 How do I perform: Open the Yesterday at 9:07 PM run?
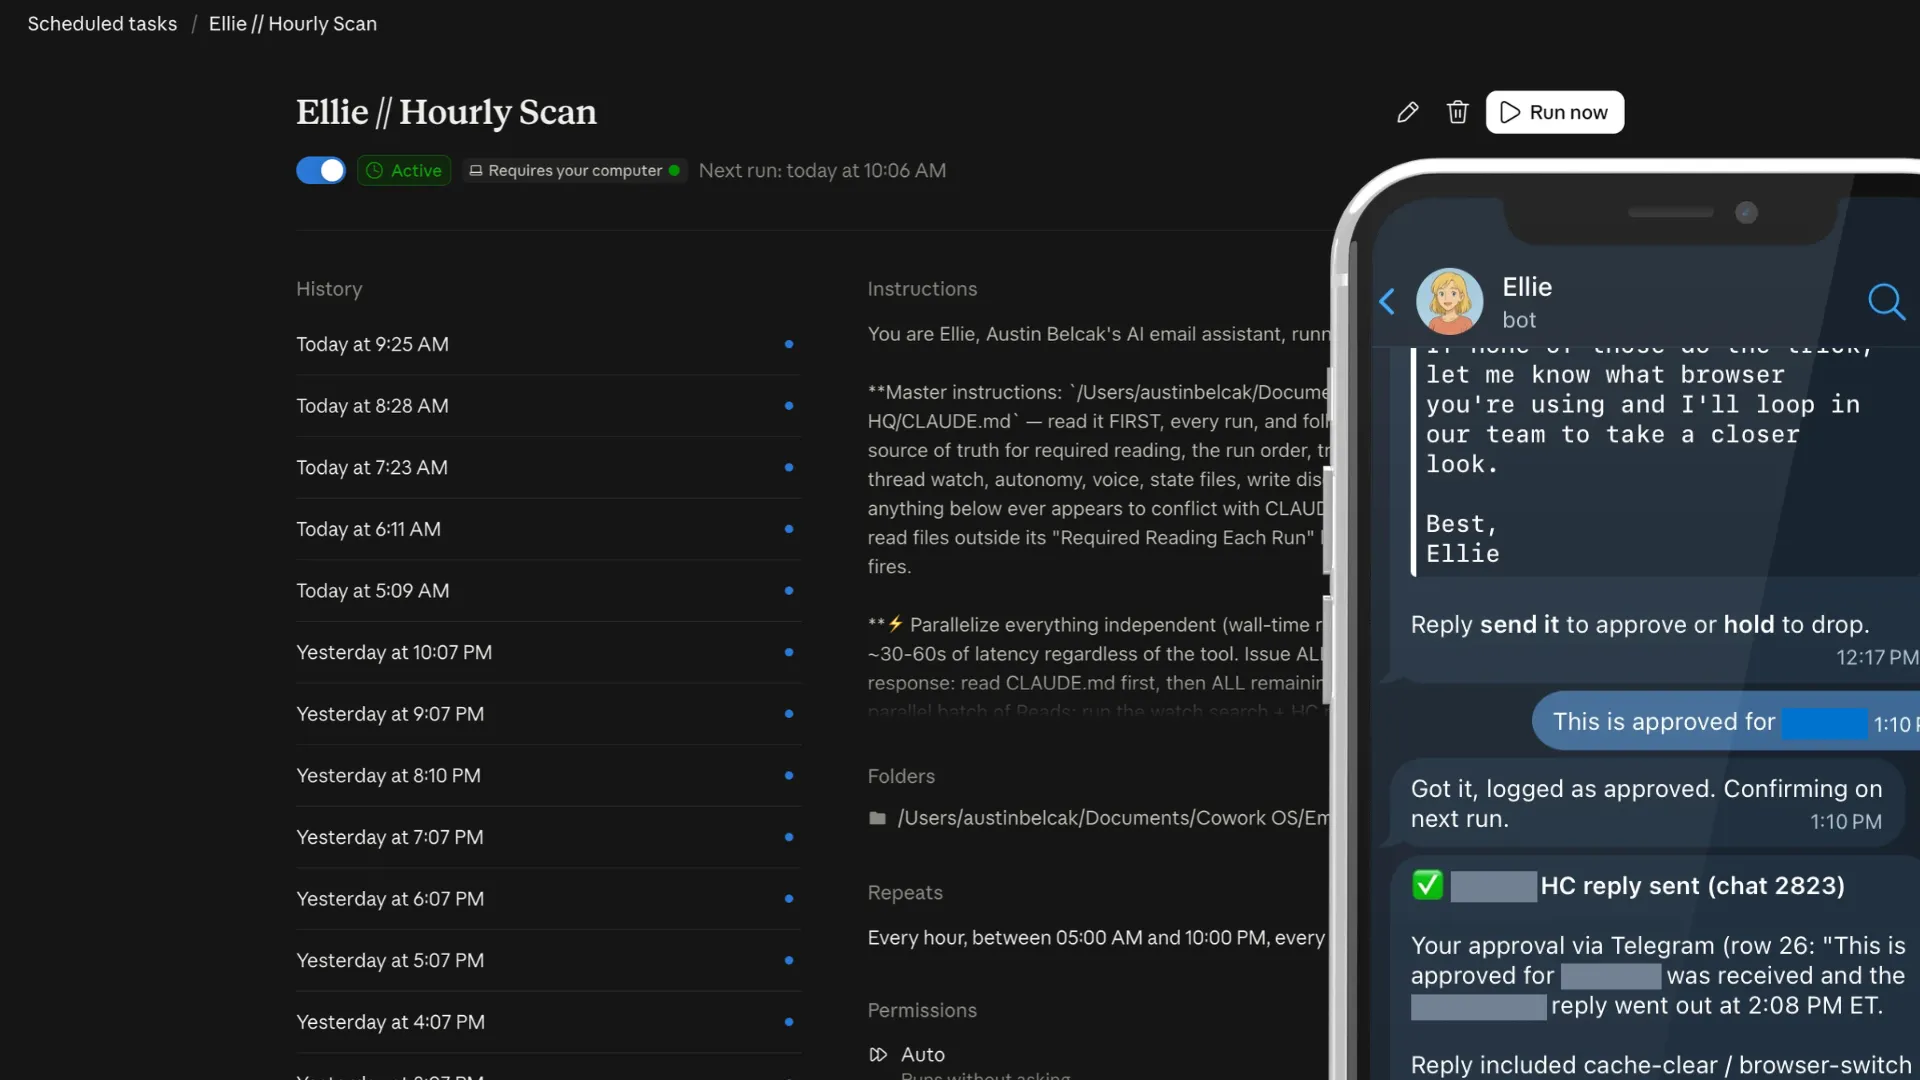[548, 714]
